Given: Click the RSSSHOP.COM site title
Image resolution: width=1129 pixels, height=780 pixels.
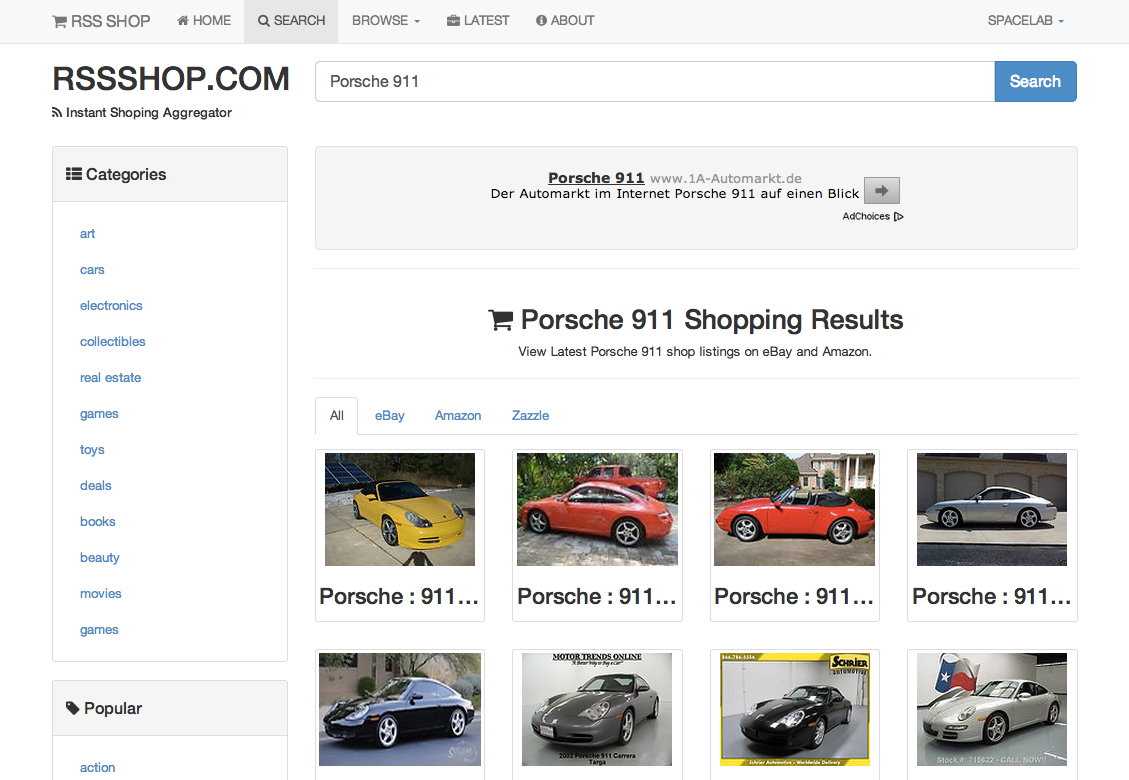Looking at the screenshot, I should point(171,79).
